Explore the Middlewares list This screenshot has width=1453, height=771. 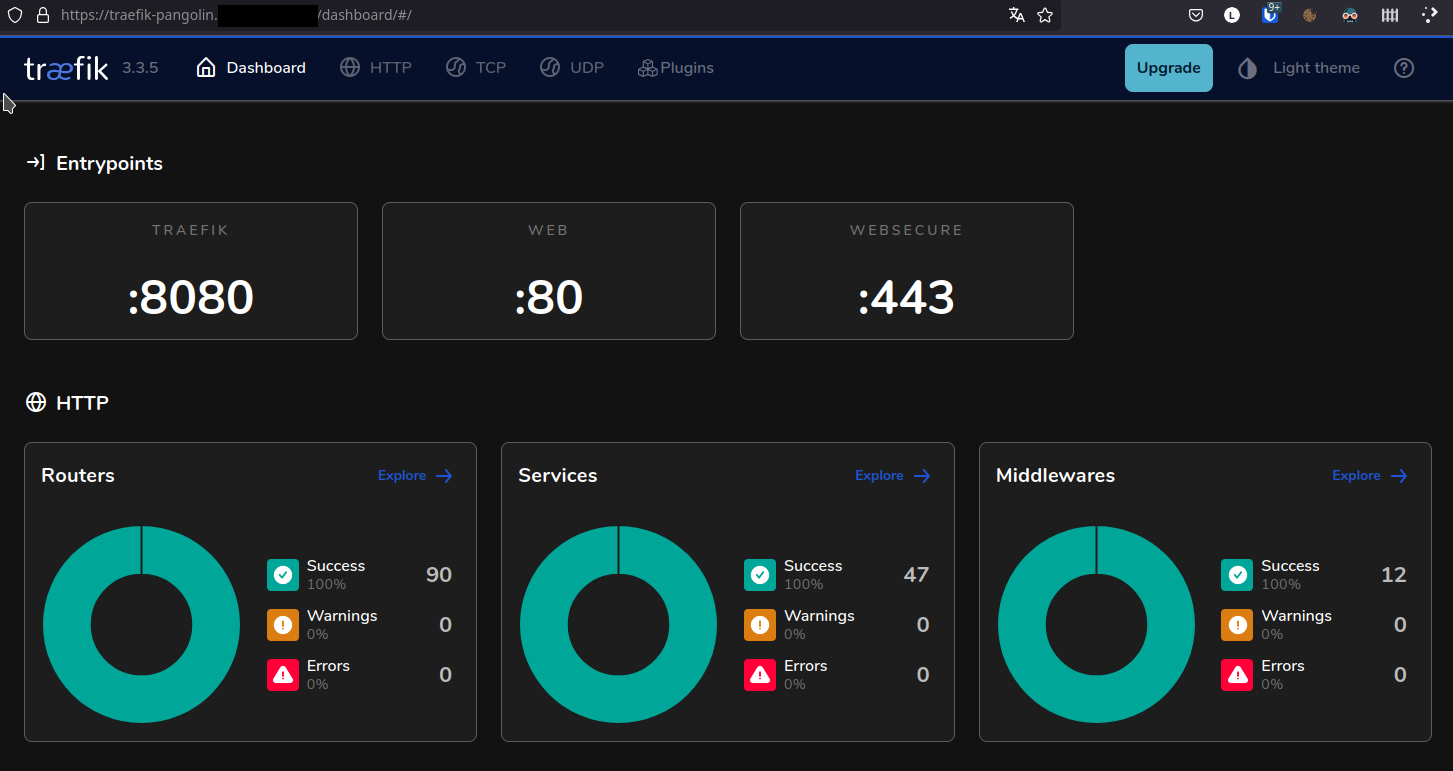[1370, 475]
